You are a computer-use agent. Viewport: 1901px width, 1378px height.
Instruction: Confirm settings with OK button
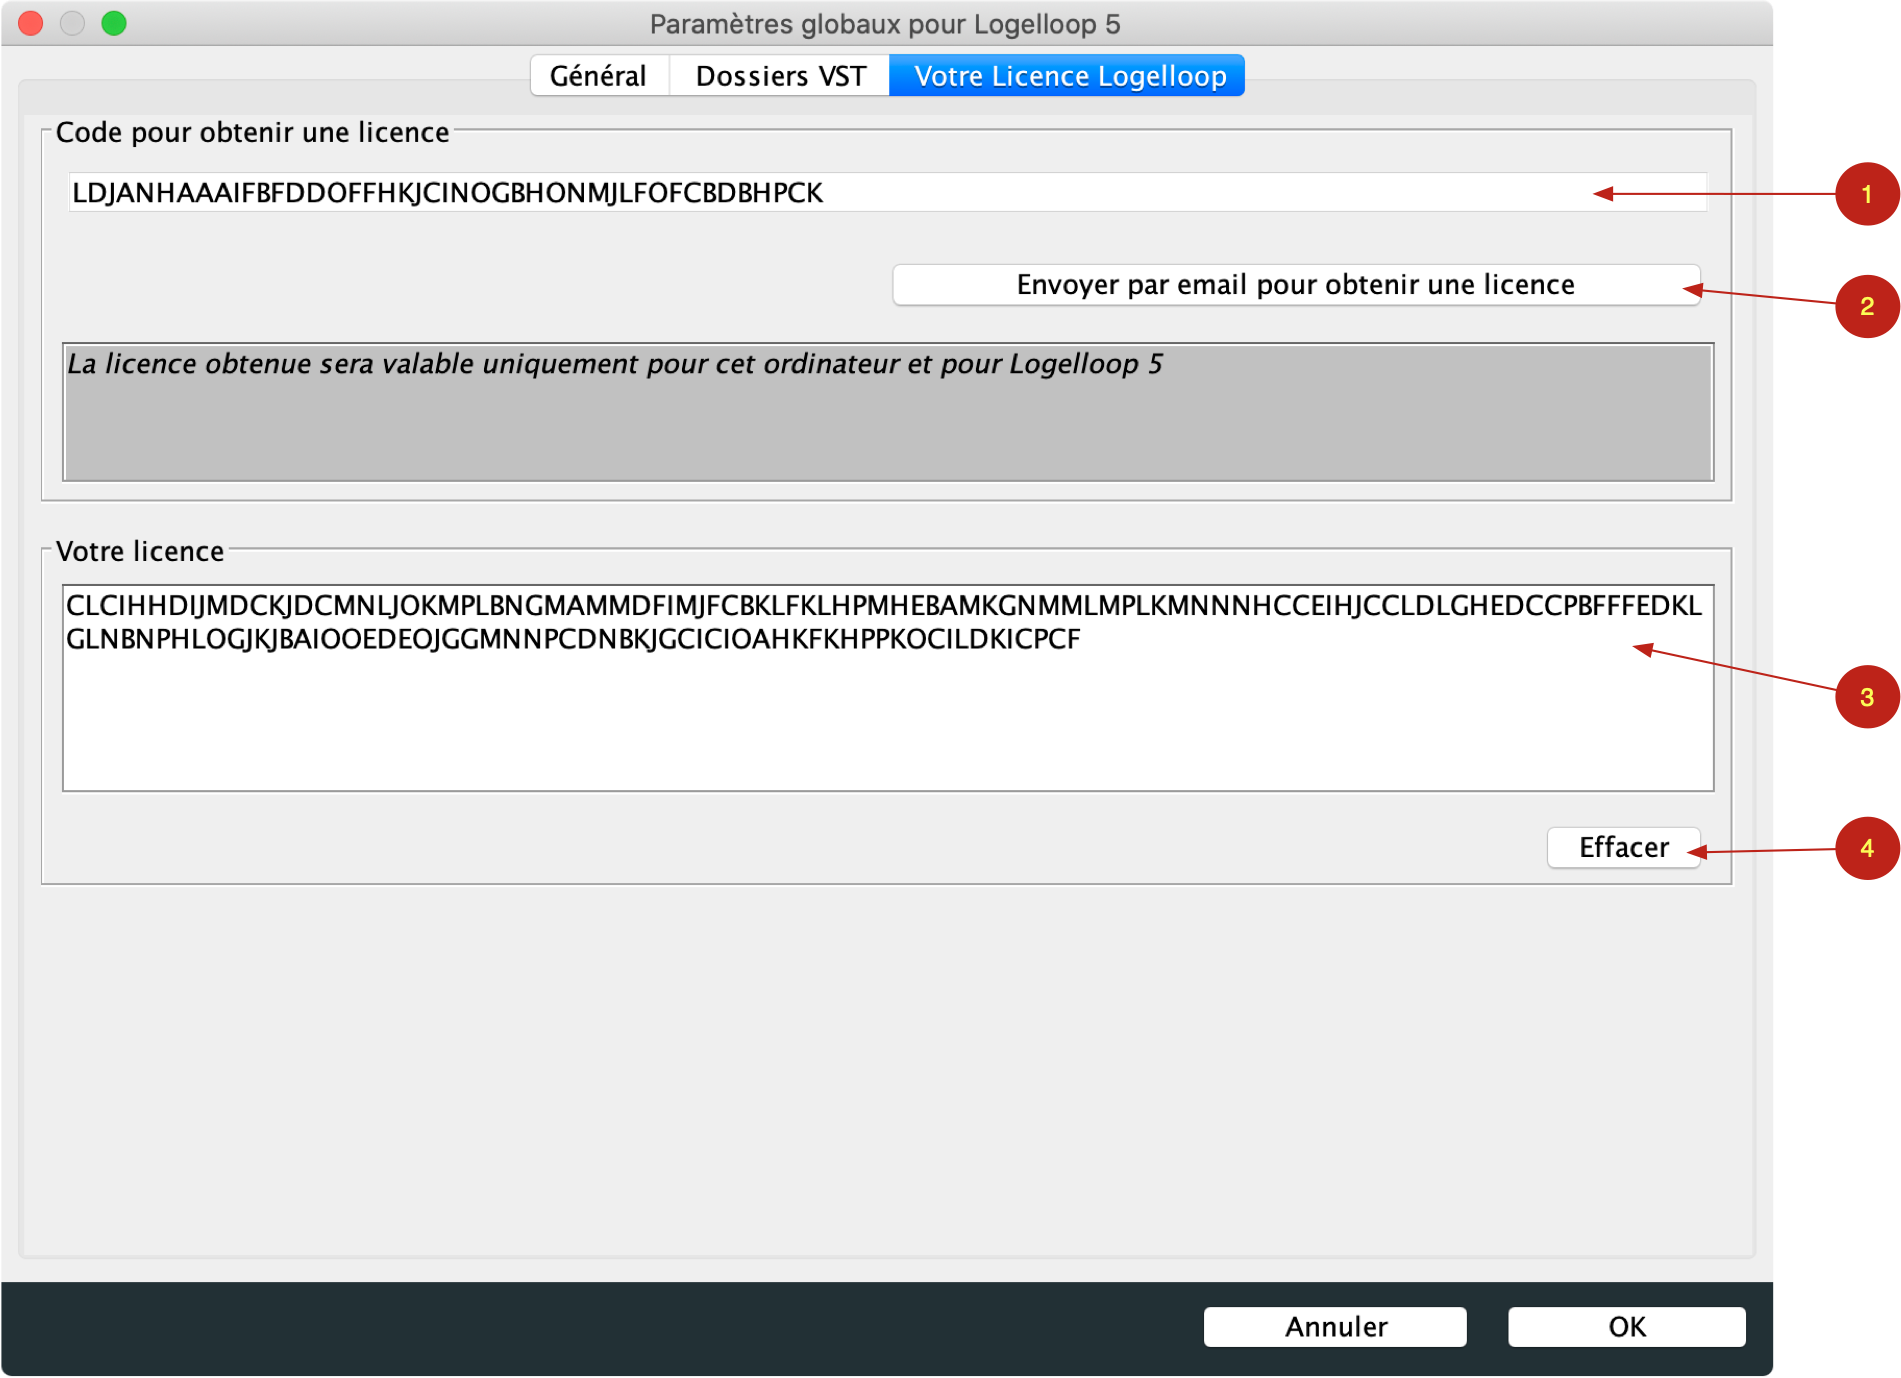coord(1627,1327)
